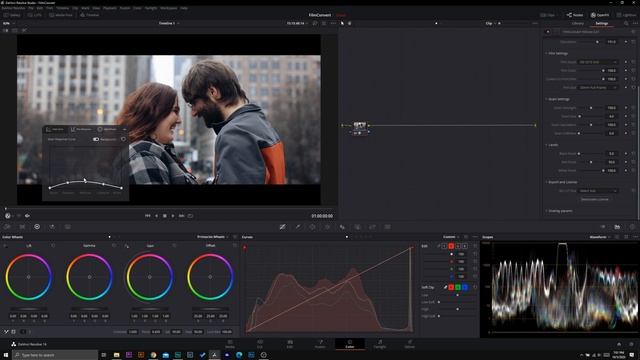Switch to the OpenFX Library tab

(x=578, y=23)
